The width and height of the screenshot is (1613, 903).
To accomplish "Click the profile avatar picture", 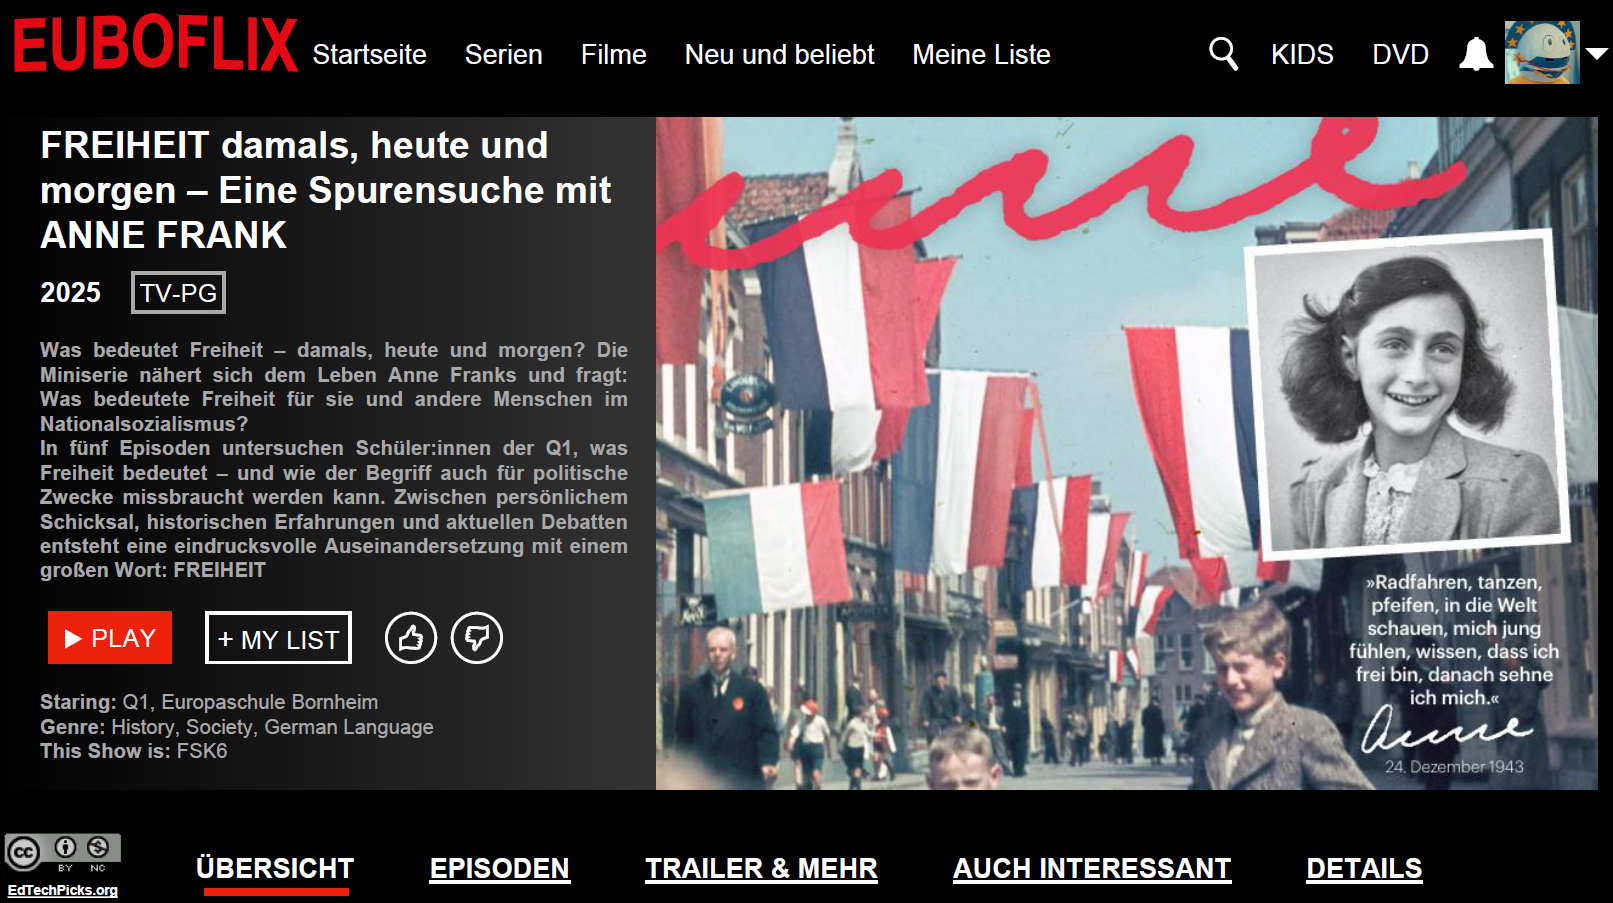I will click(1541, 53).
